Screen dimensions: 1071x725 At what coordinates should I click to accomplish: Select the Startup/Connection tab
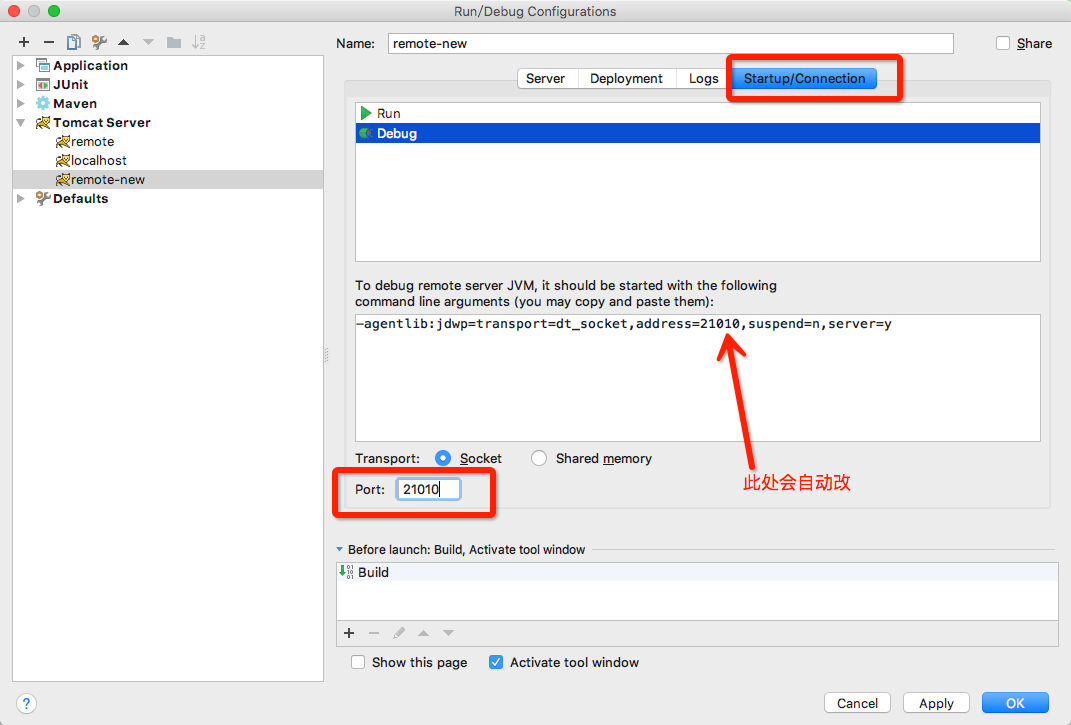(804, 79)
